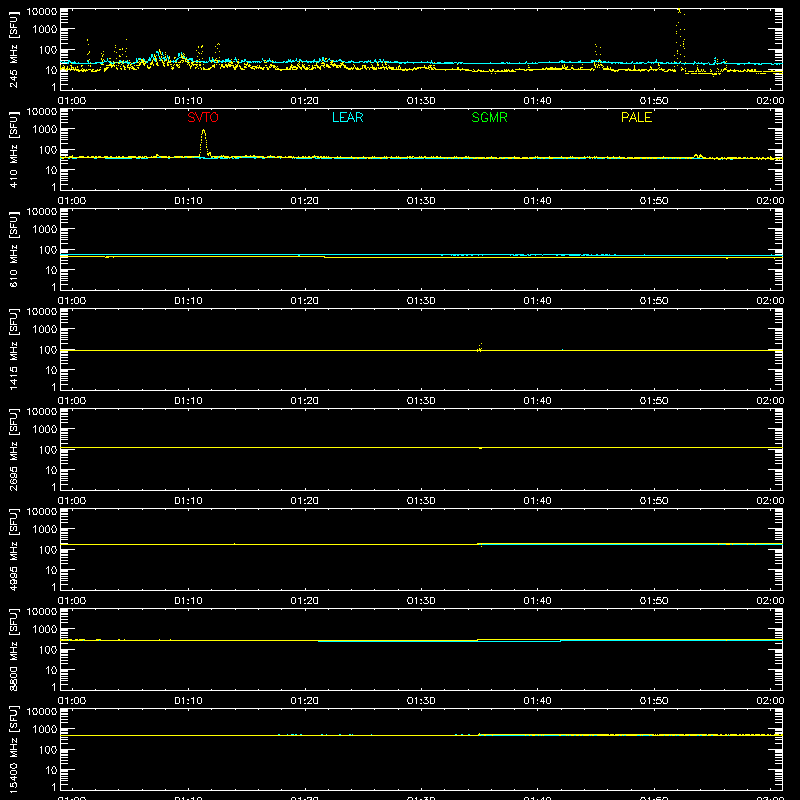Click the 4995 MHz flux step near 01:35

480,544
